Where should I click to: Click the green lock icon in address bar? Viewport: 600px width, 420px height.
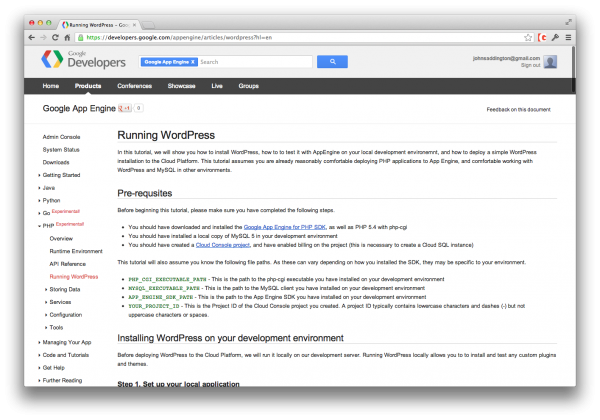click(x=80, y=37)
